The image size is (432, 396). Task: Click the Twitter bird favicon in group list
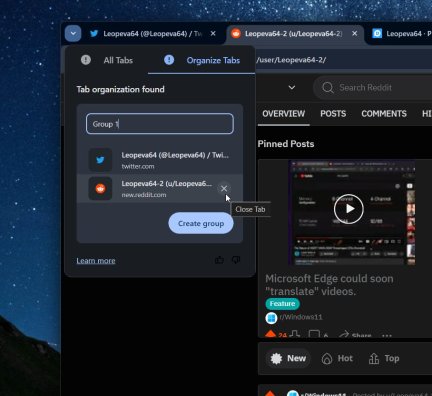coord(100,160)
